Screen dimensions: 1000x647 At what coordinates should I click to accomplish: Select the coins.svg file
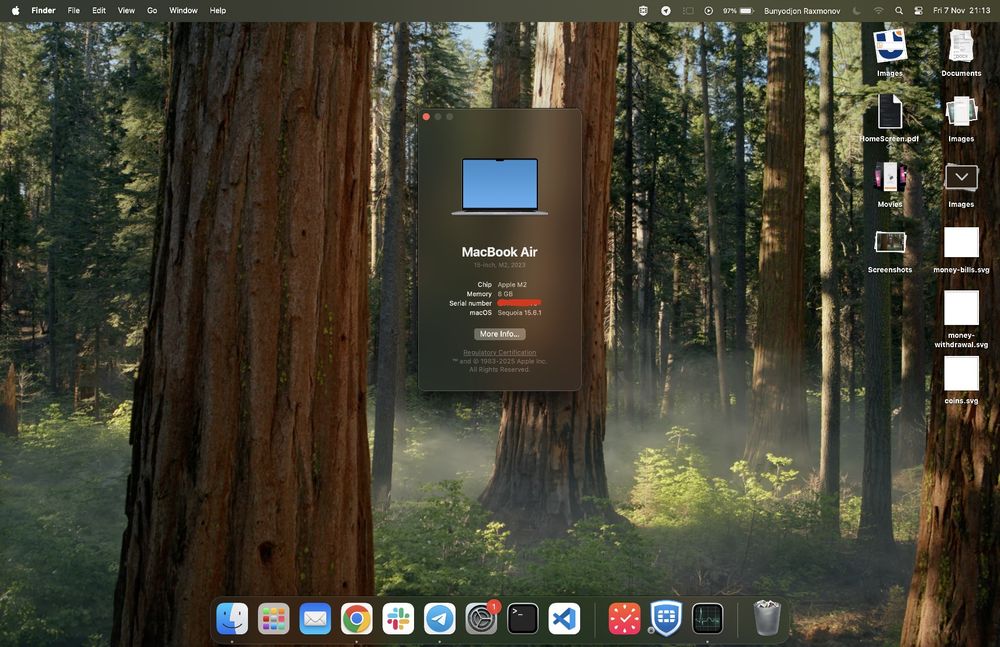tap(961, 380)
